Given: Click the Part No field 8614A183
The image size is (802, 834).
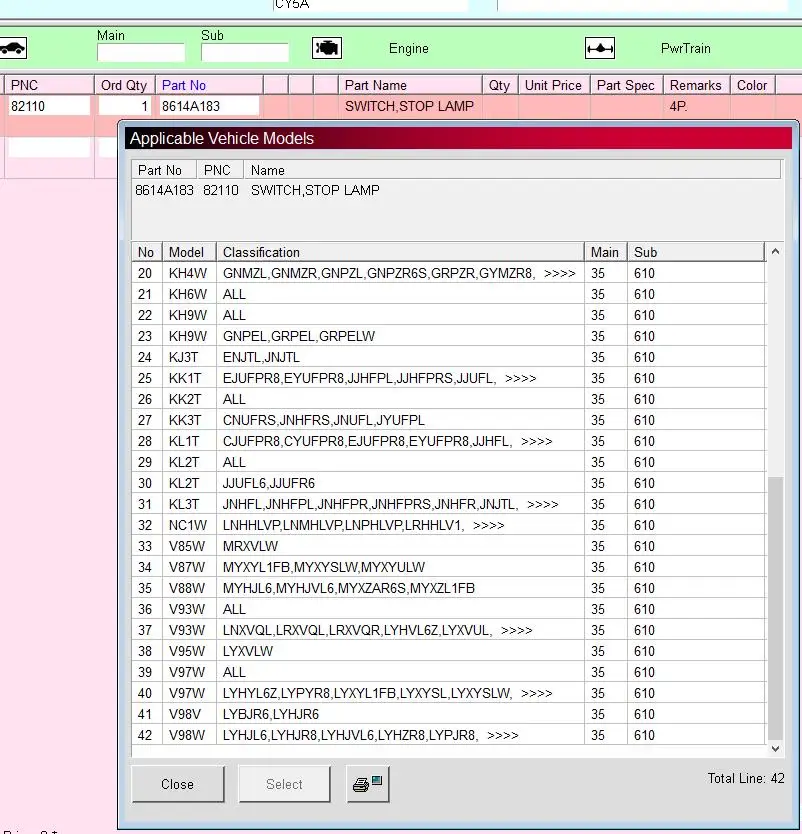Looking at the screenshot, I should pos(208,106).
